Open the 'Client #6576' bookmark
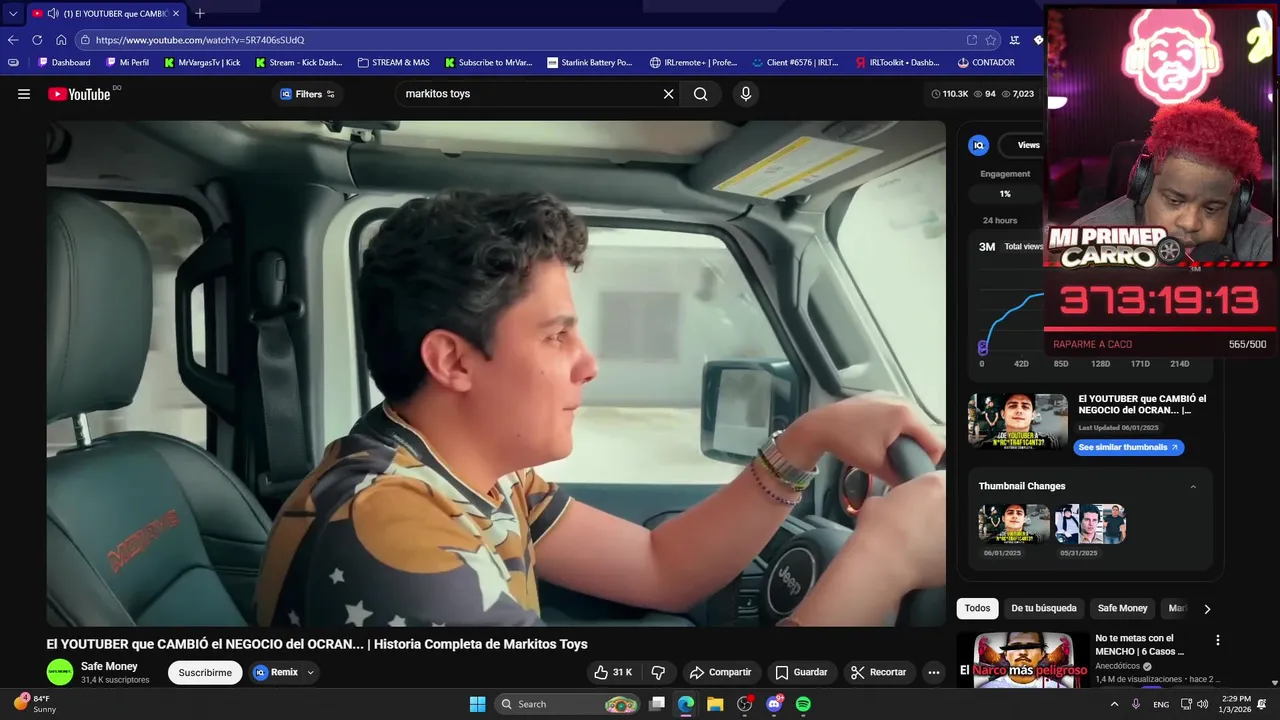 tap(795, 62)
